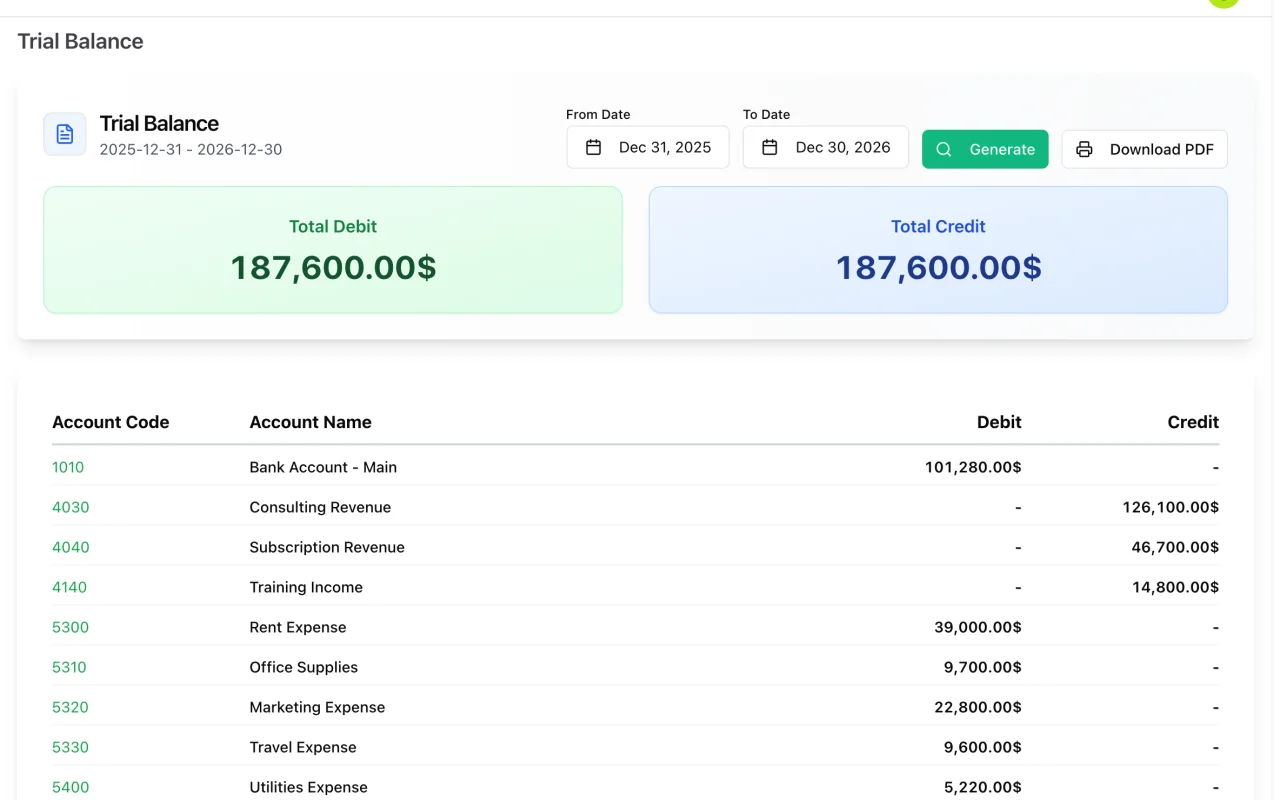Click the page title Trial Balance heading

click(x=81, y=41)
